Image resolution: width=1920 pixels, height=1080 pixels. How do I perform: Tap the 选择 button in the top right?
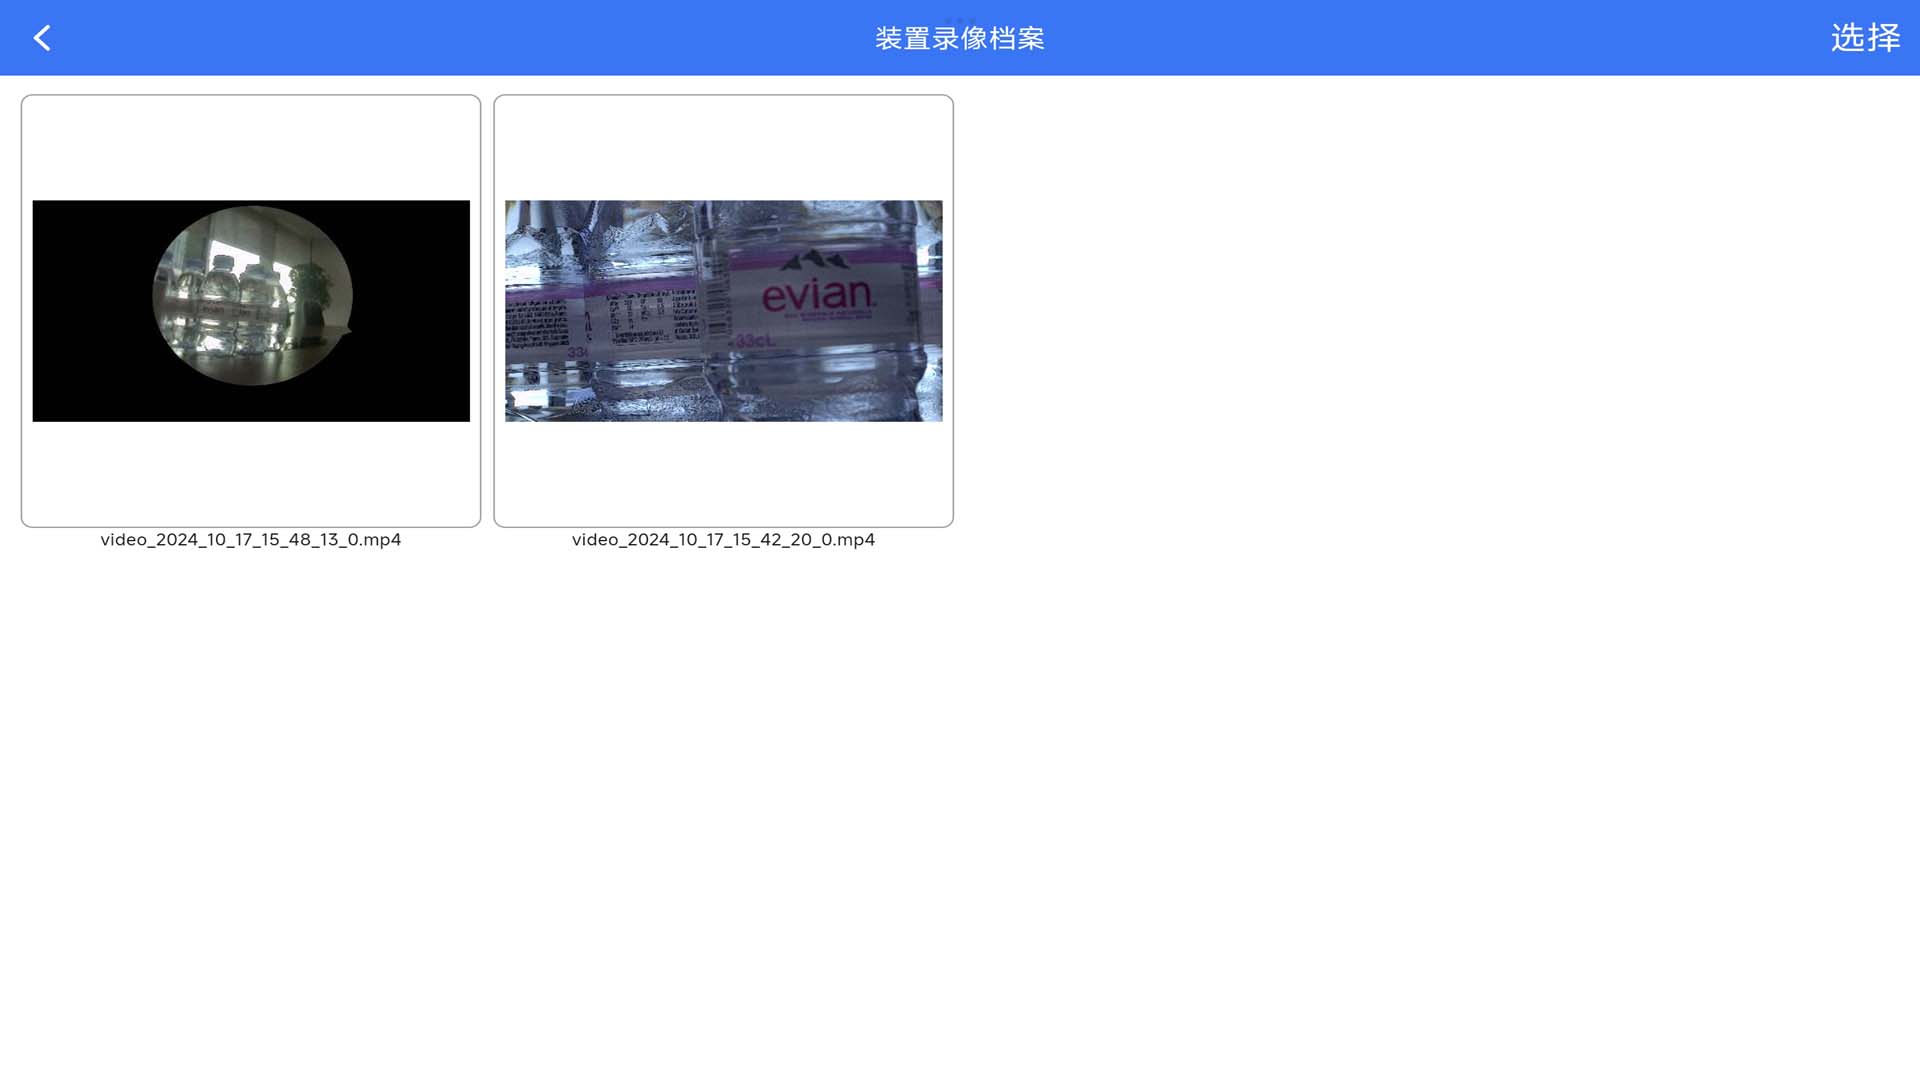[1864, 38]
